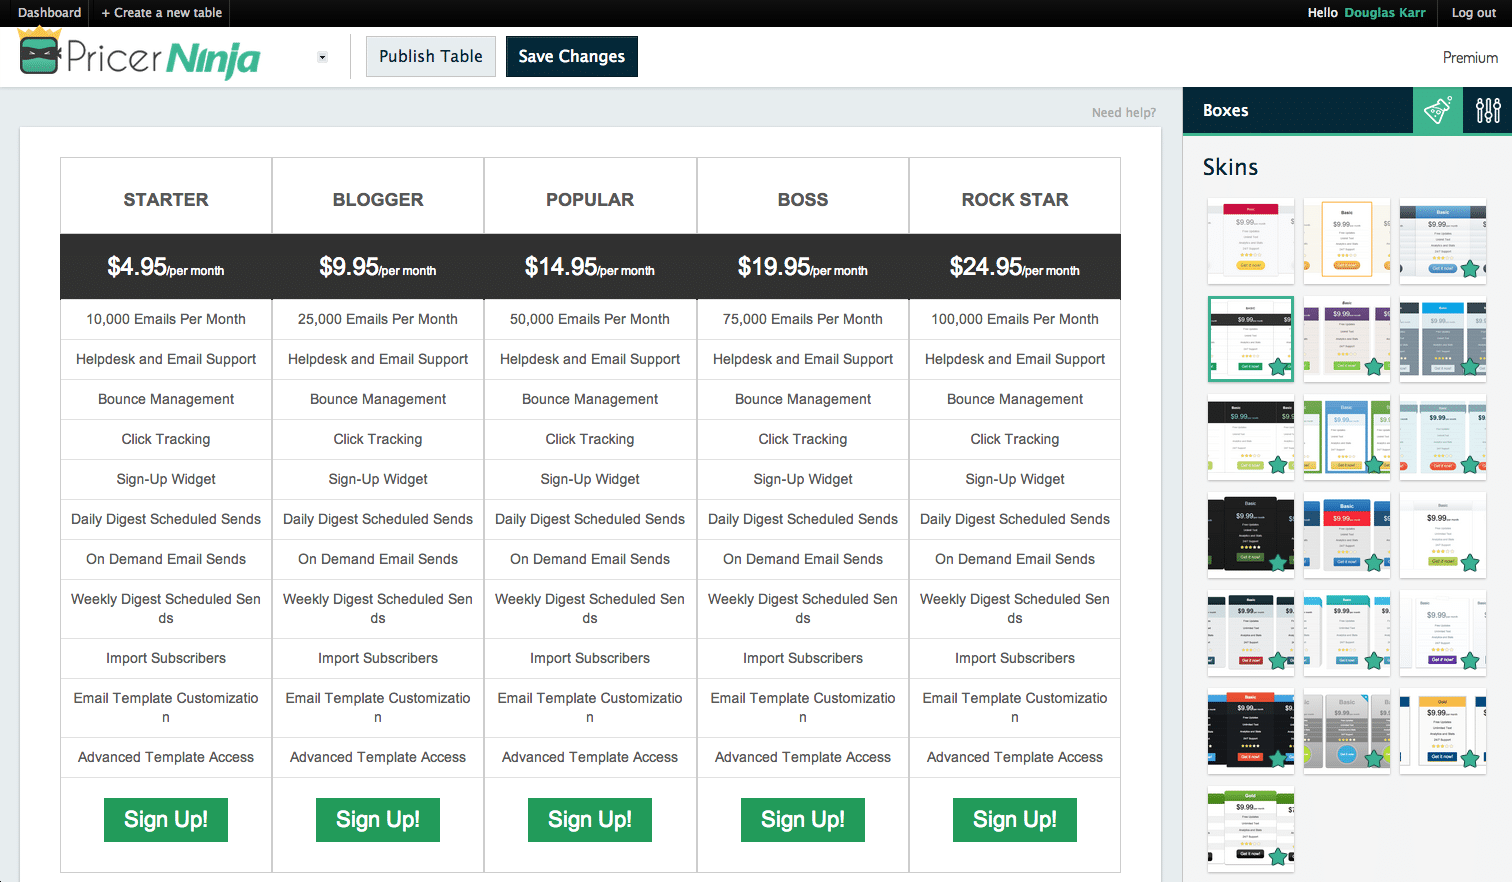Select the ROCK STAR plan header
Viewport: 1512px width, 882px height.
tap(1014, 199)
